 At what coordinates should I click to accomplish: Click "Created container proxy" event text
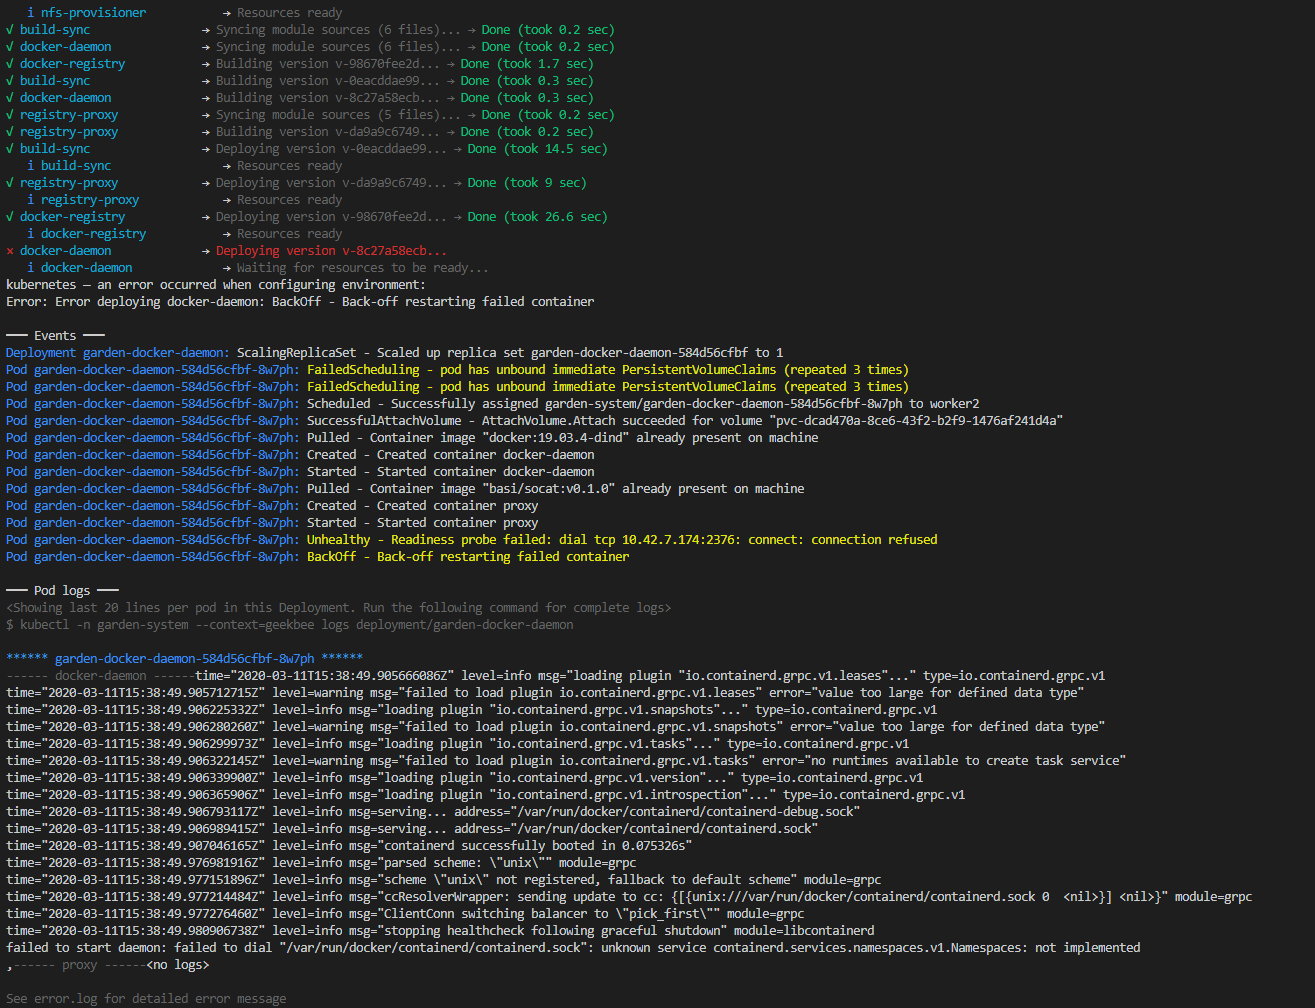pos(457,506)
